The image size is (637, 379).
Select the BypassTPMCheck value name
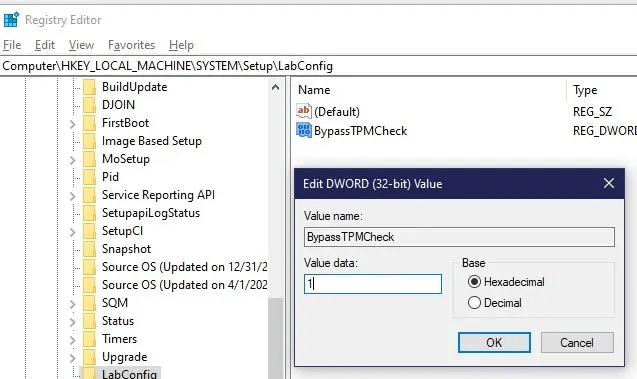(x=360, y=131)
